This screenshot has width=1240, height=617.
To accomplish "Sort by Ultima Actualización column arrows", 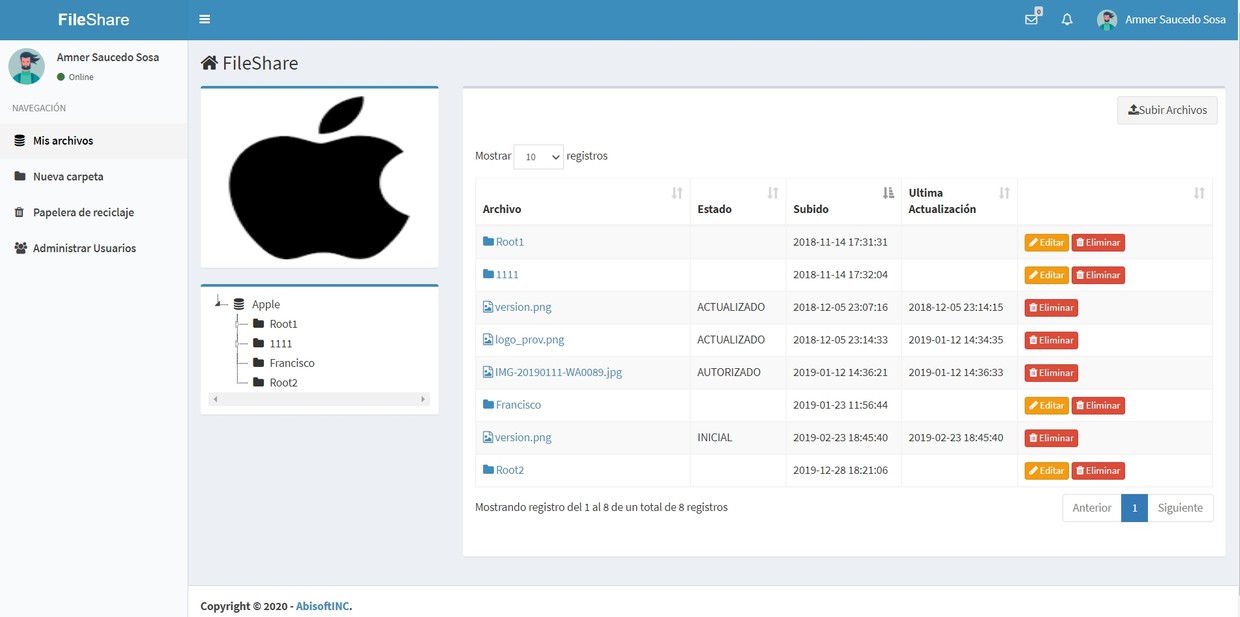I will (1004, 193).
